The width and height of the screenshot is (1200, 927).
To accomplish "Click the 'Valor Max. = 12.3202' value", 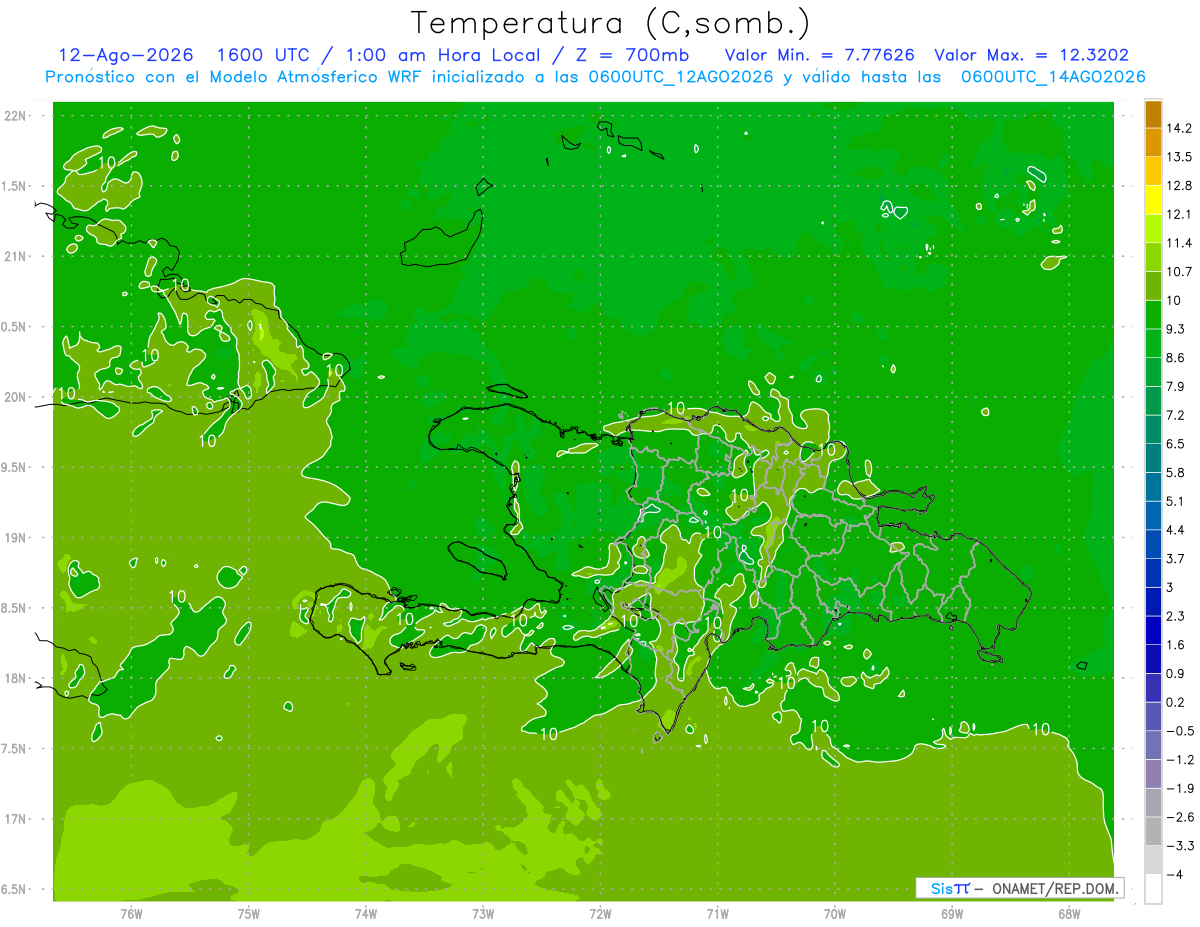I will point(1032,56).
